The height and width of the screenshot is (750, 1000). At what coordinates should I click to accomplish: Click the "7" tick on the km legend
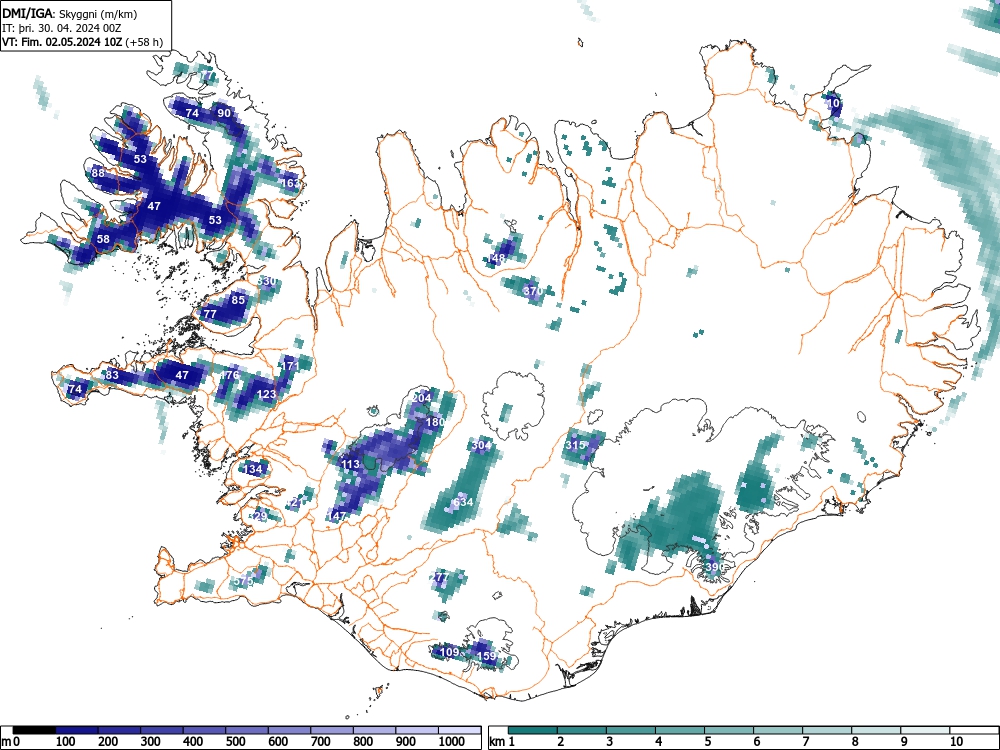805,741
